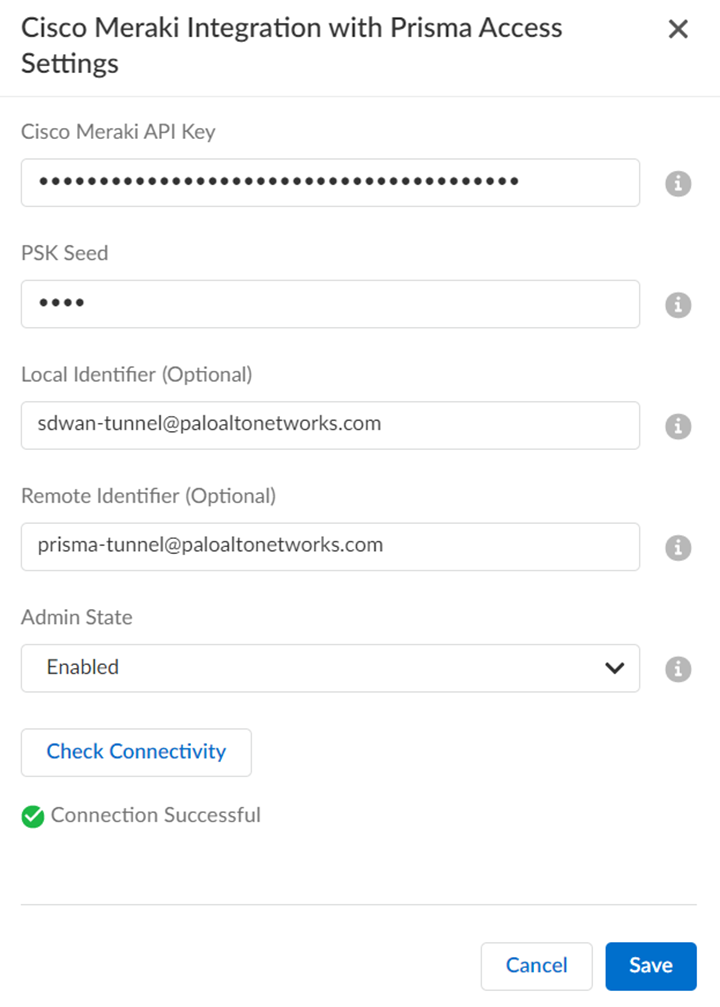
Task: Click Check Connectivity
Action: coord(135,752)
